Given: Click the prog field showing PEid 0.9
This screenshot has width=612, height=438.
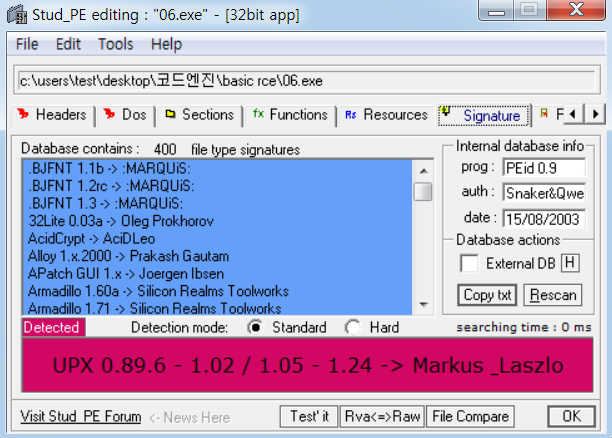Looking at the screenshot, I should coord(544,168).
